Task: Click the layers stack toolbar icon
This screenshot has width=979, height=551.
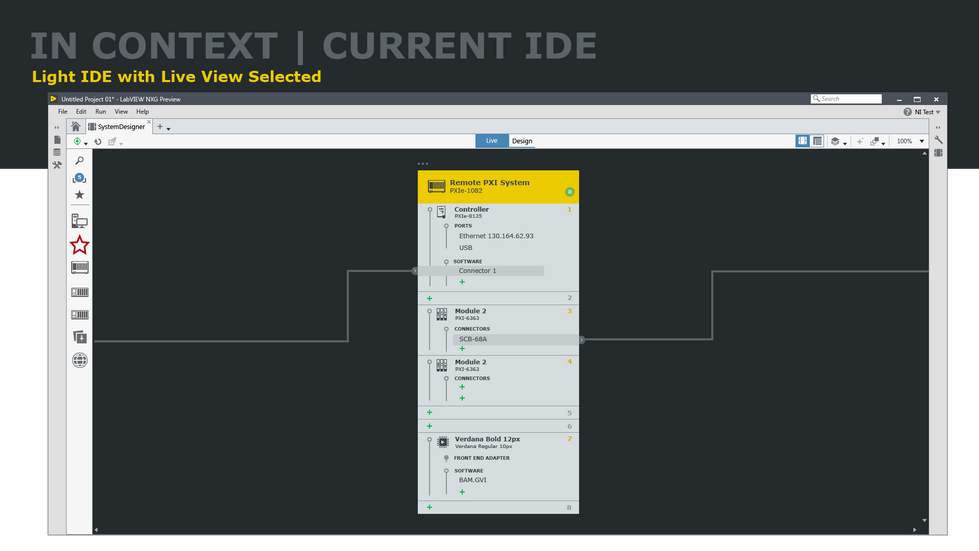Action: click(835, 142)
